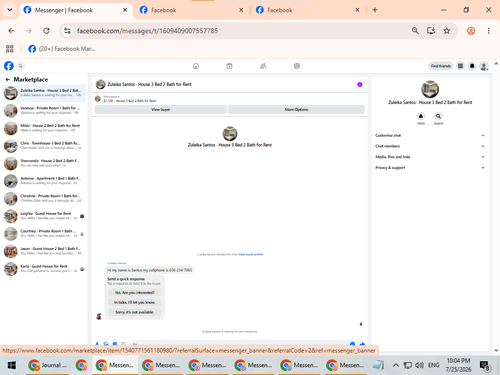Viewport: 500px width, 375px height.
Task: Click browser back arrow
Action: [11, 31]
